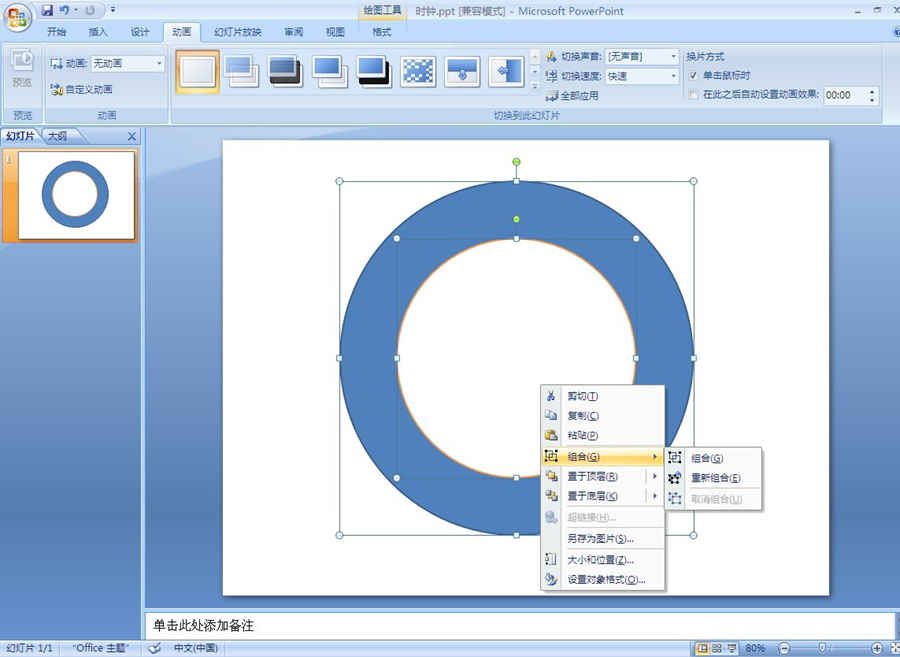Increase the auto-advance time stepper

[x=872, y=91]
